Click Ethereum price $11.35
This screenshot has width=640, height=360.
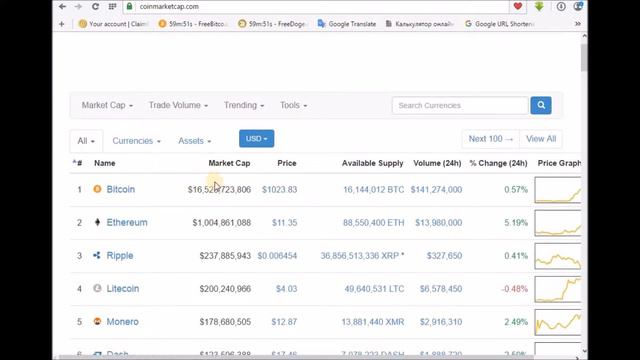(284, 222)
